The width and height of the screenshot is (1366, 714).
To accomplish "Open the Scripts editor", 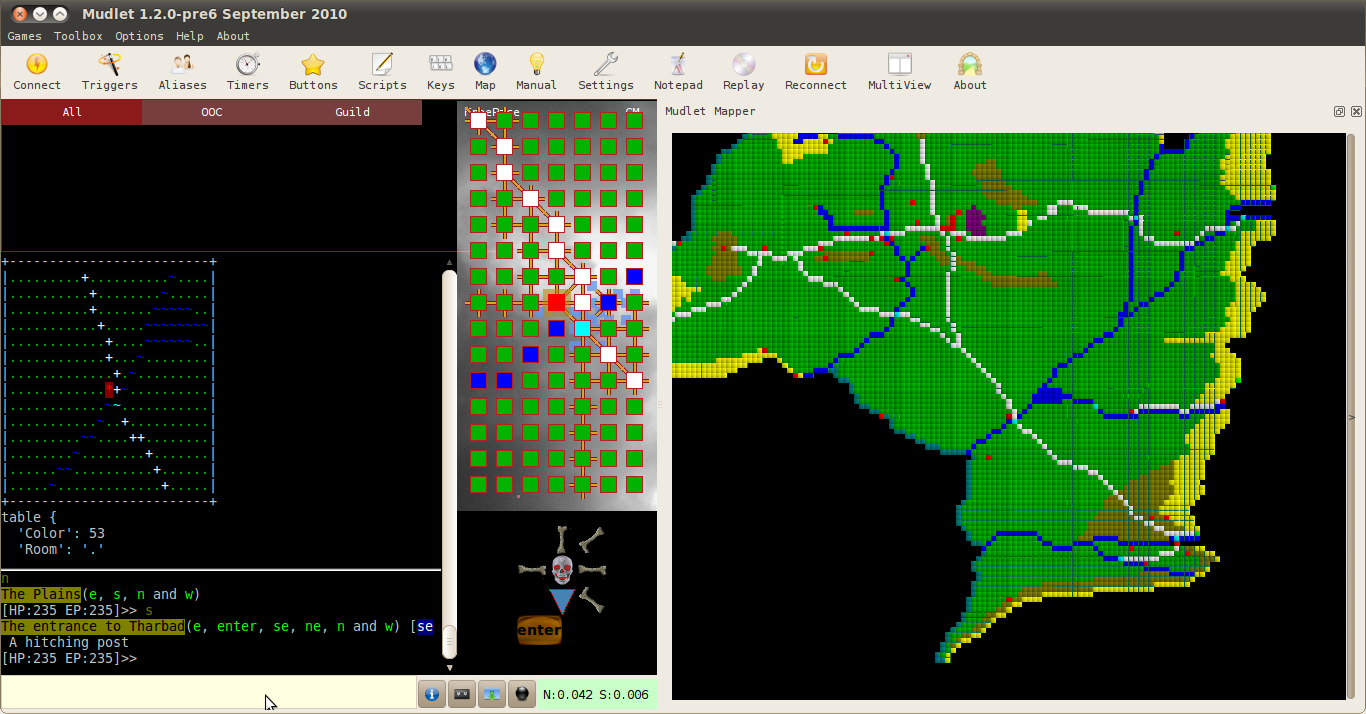I will click(382, 72).
